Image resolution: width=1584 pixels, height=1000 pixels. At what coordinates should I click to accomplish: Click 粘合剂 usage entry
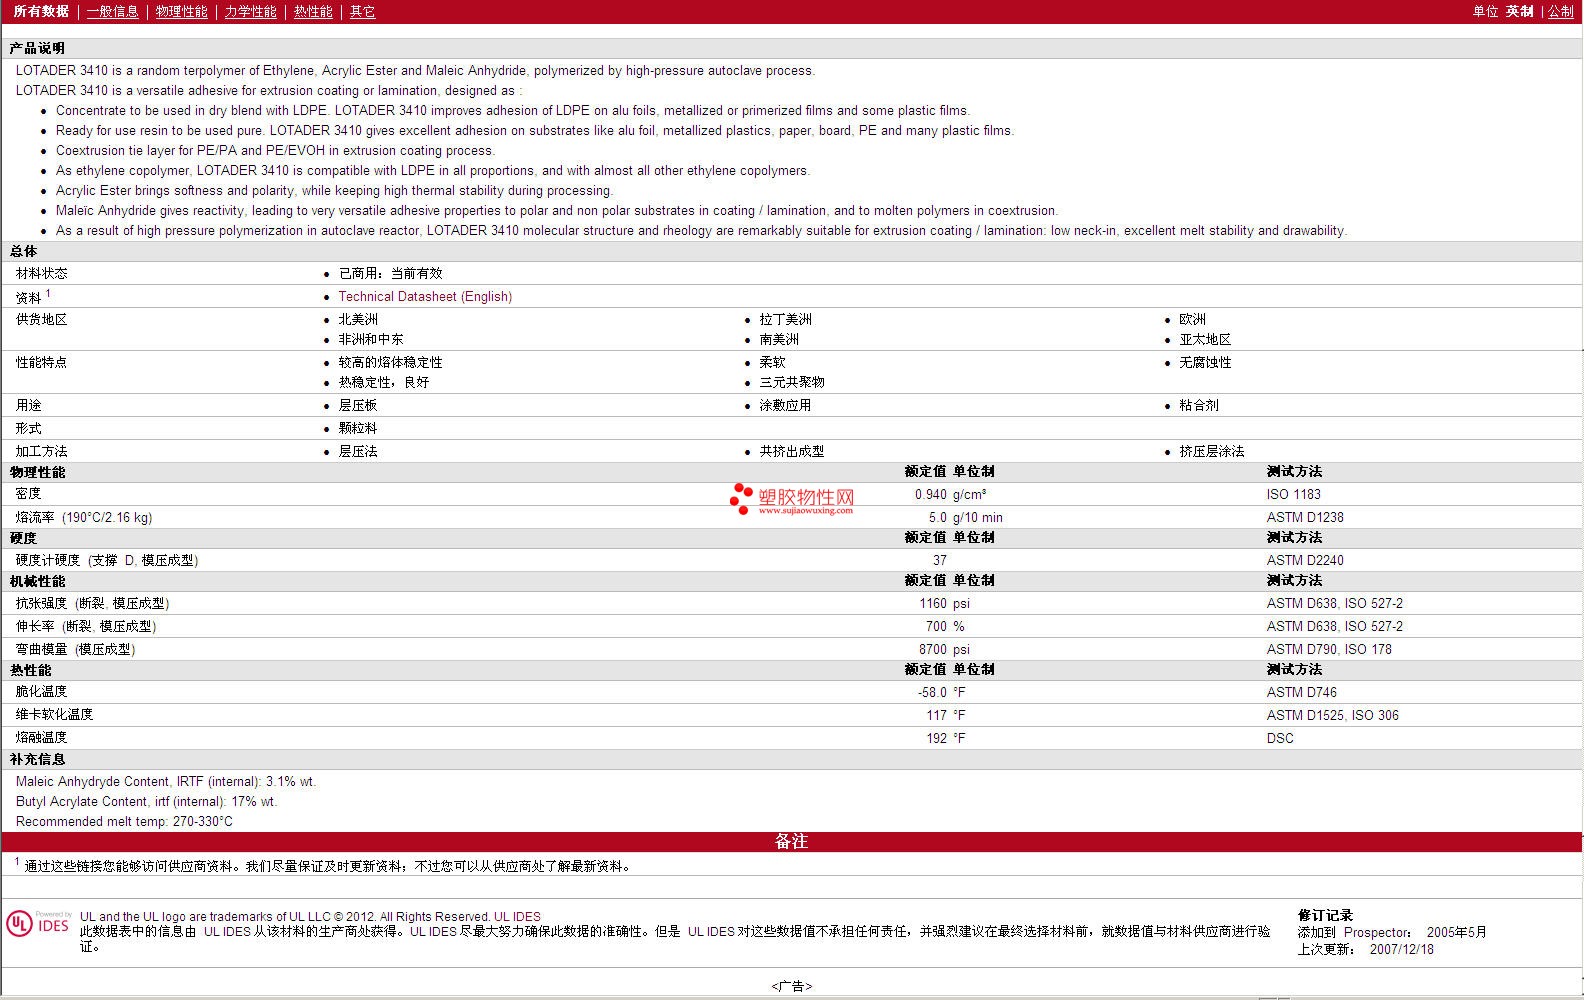pyautogui.click(x=1199, y=405)
